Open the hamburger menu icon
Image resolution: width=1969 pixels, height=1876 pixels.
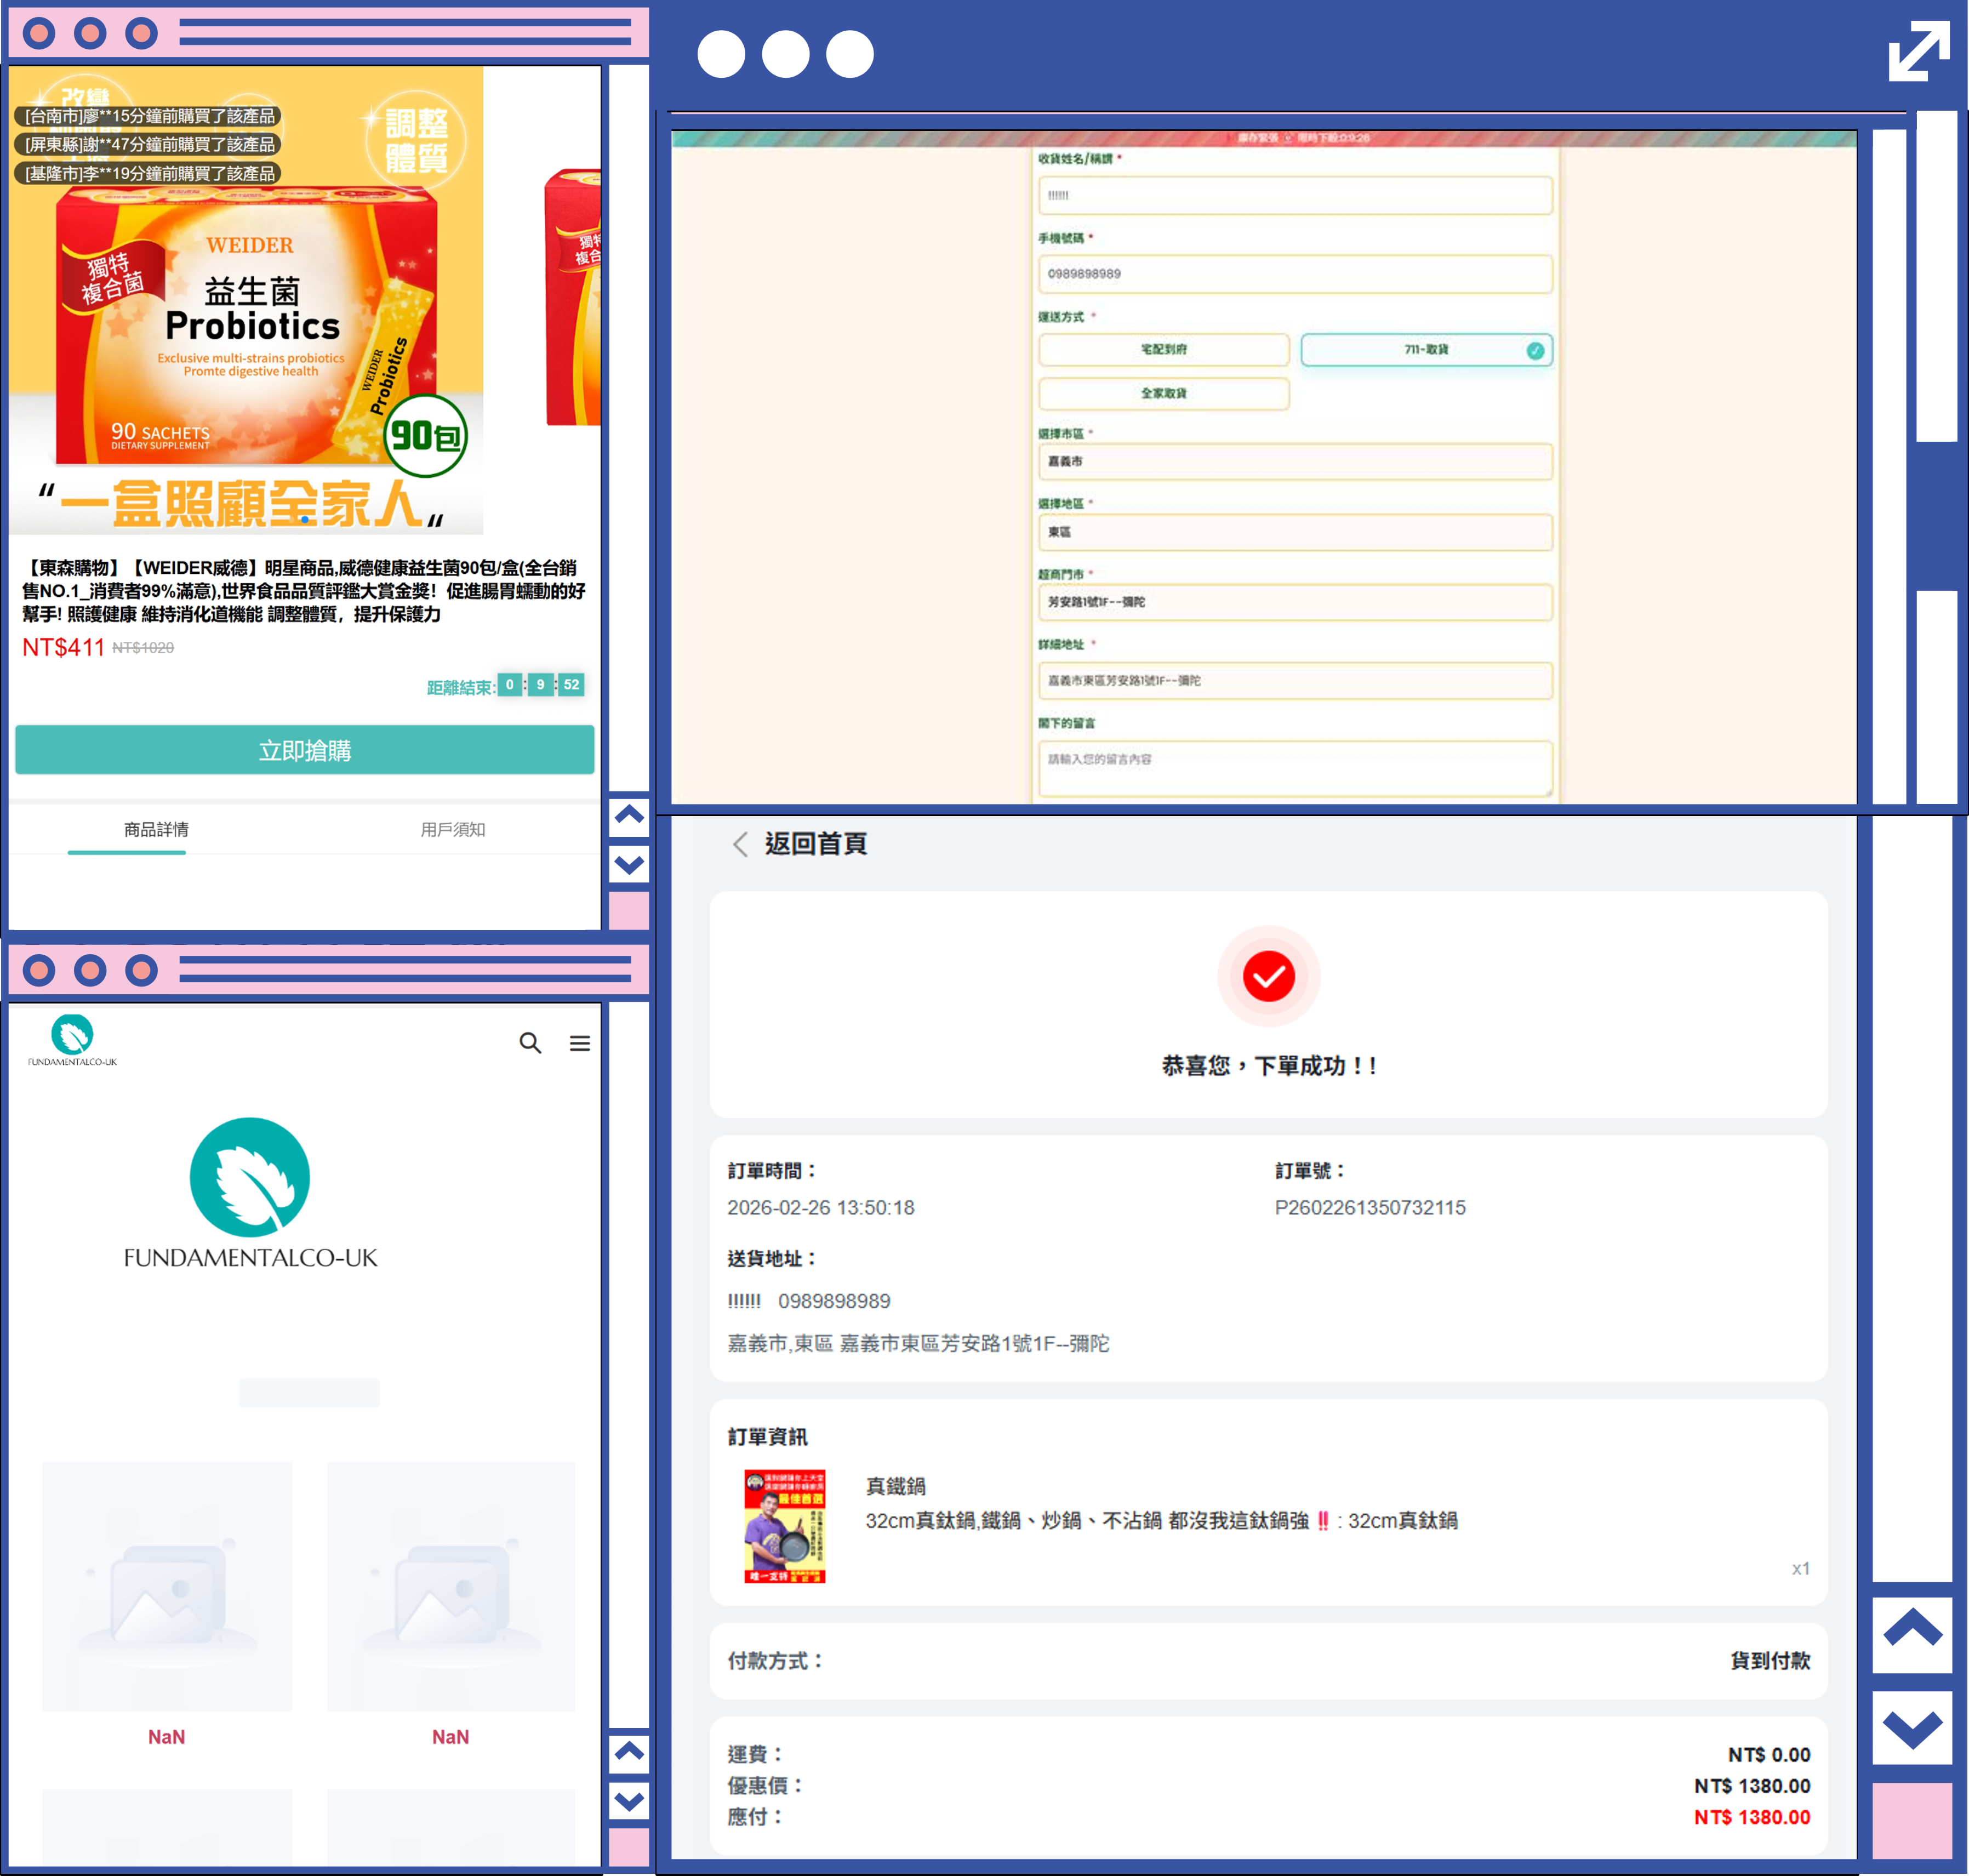click(580, 1043)
